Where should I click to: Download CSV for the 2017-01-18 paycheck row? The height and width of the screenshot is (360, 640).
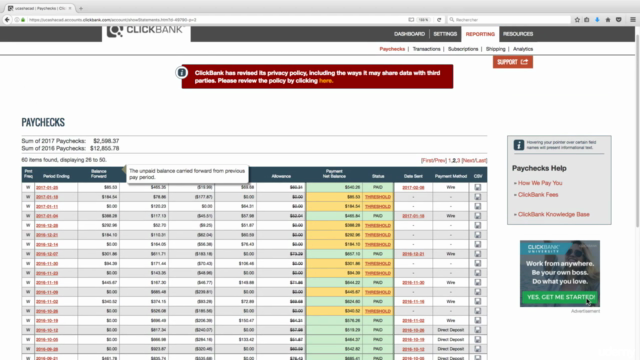coord(478,197)
